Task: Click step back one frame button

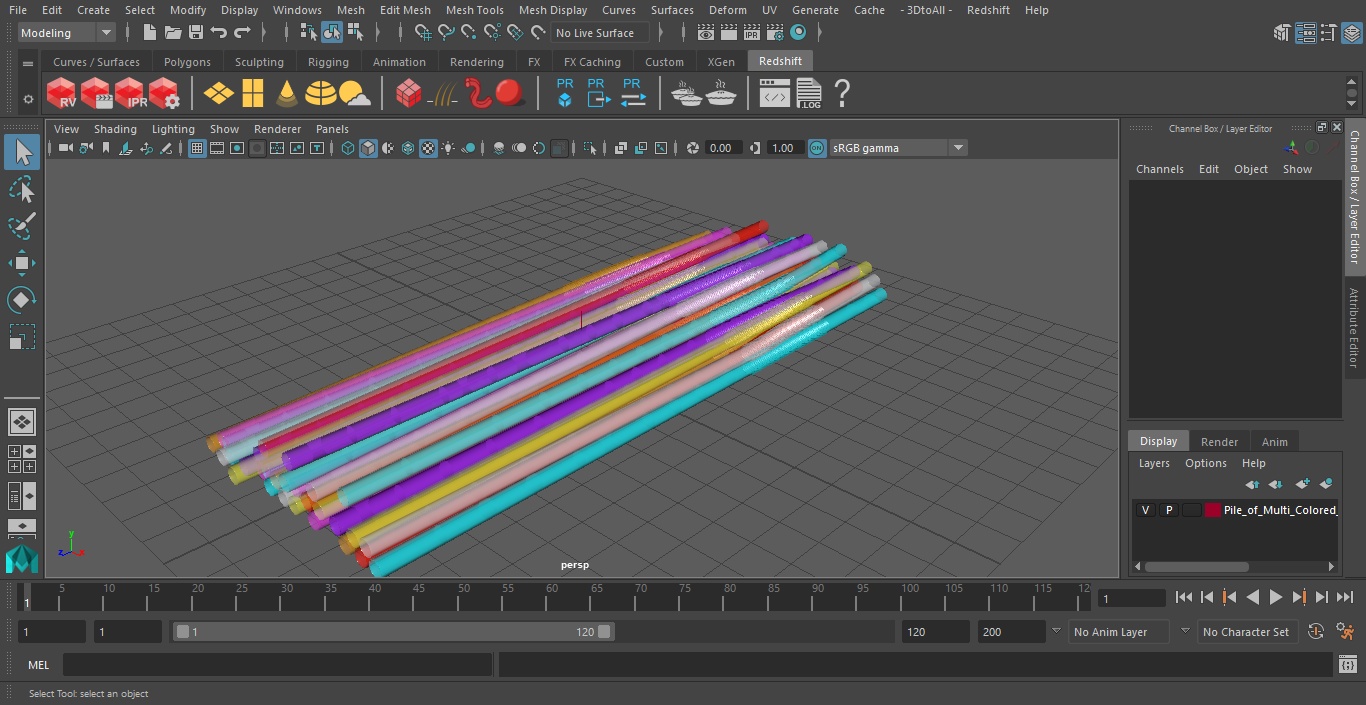Action: 1207,597
